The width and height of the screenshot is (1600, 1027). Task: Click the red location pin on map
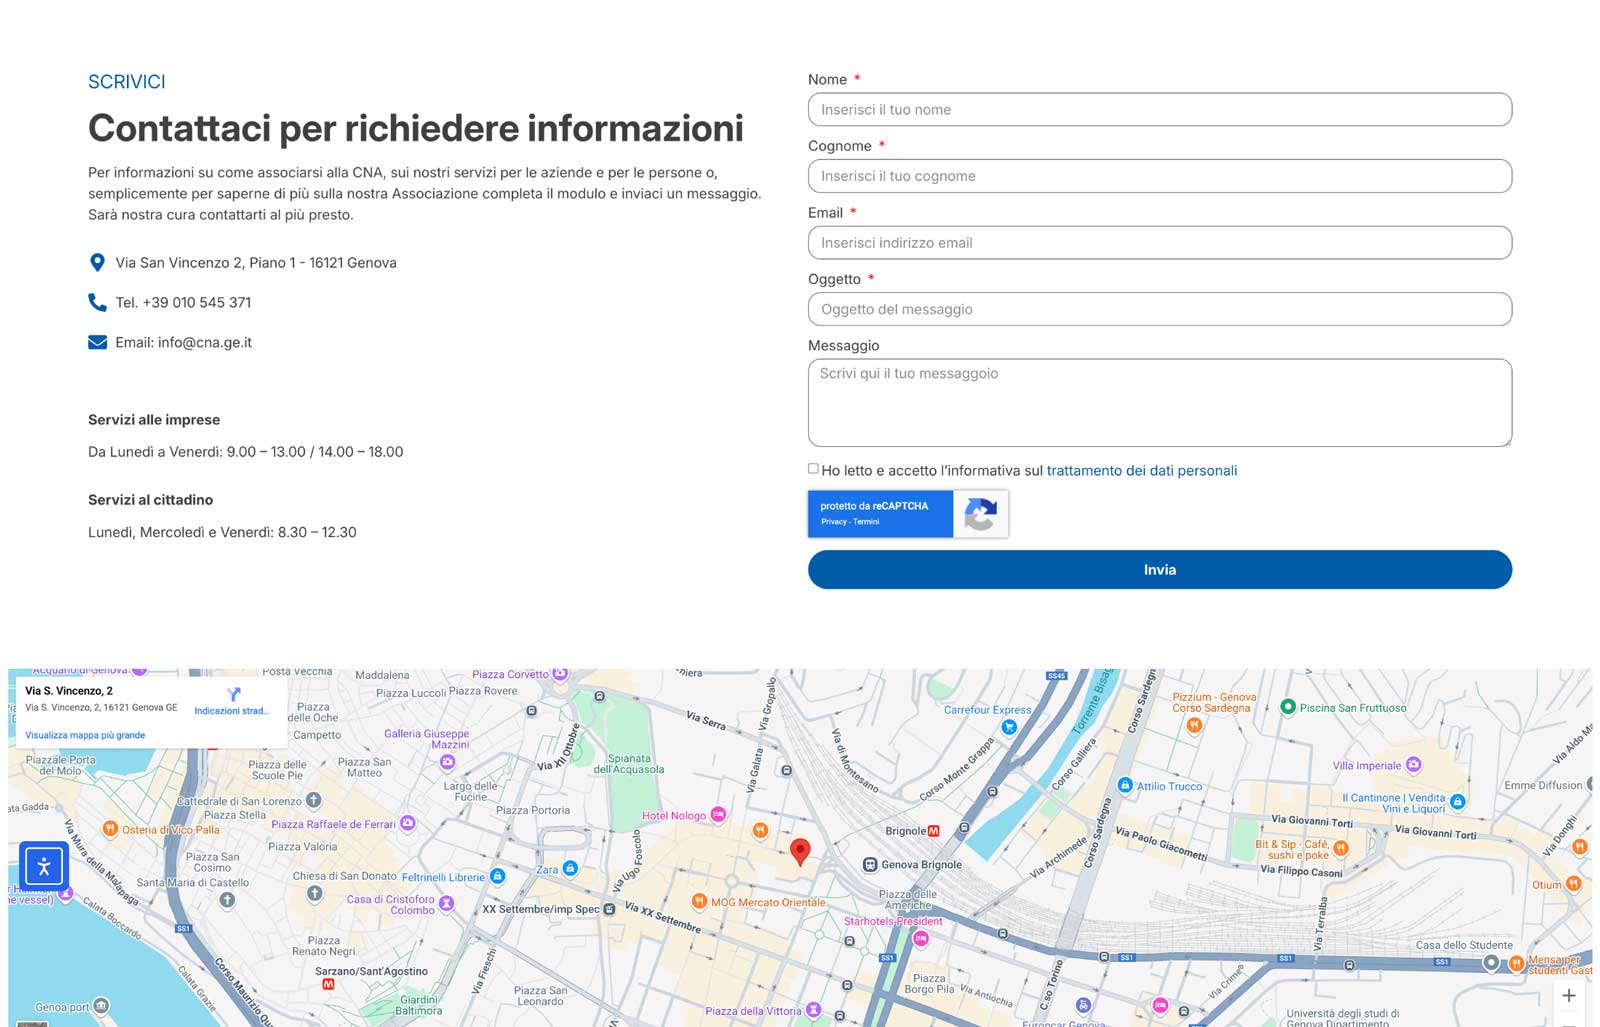[x=800, y=851]
